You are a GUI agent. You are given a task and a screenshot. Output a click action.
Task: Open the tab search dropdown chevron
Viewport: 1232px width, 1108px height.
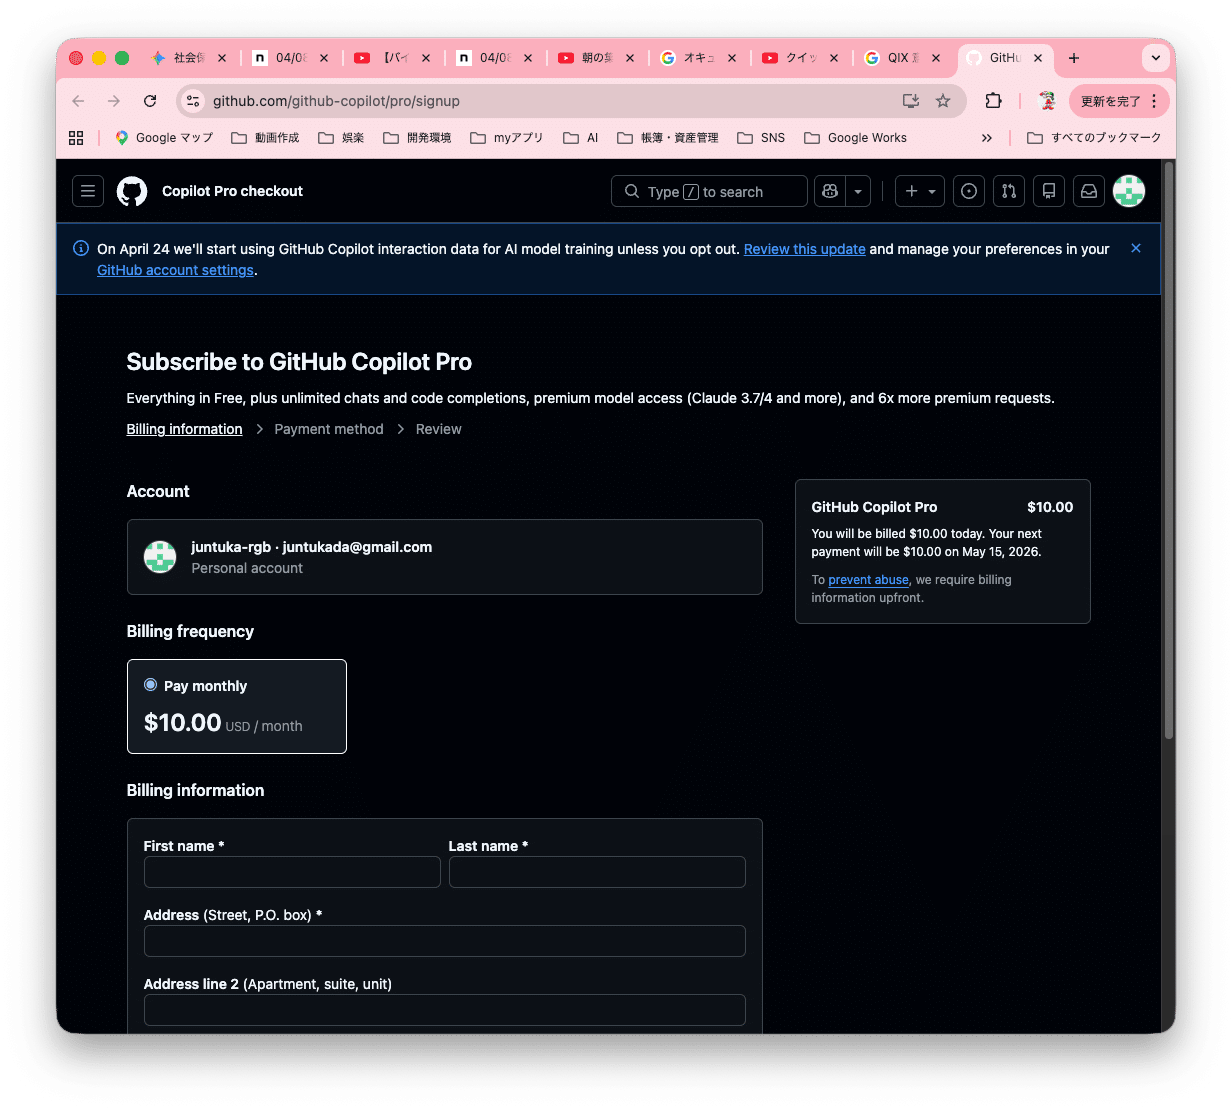(1155, 58)
